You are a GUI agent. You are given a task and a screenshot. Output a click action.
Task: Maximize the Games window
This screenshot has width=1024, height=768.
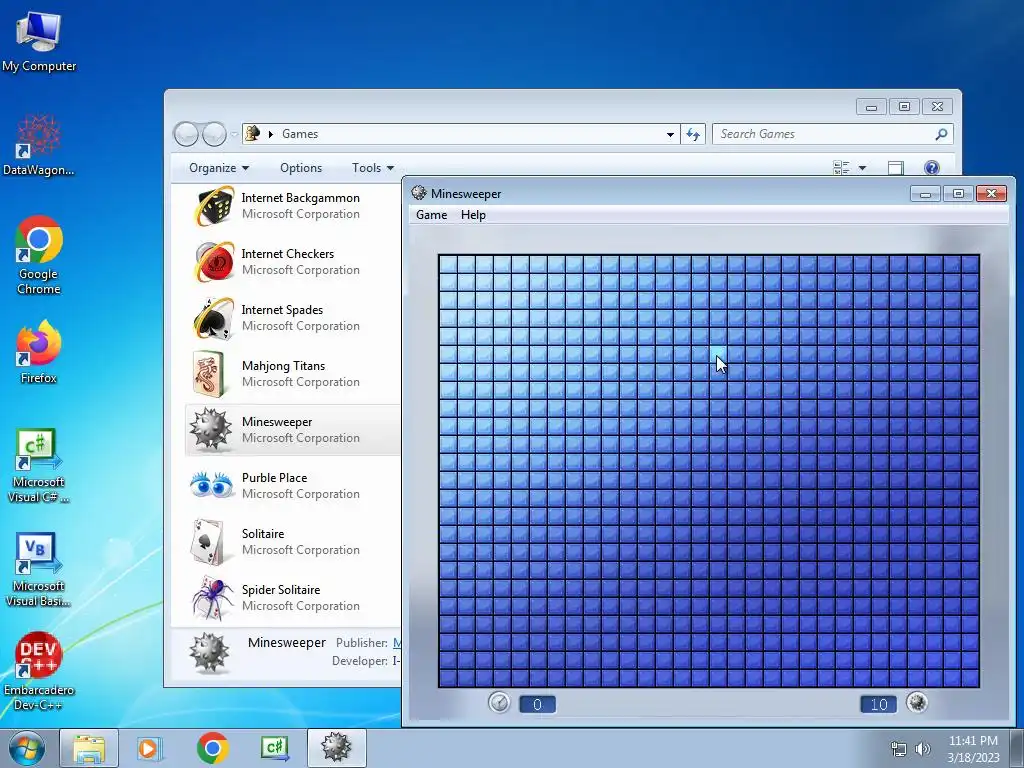click(904, 106)
